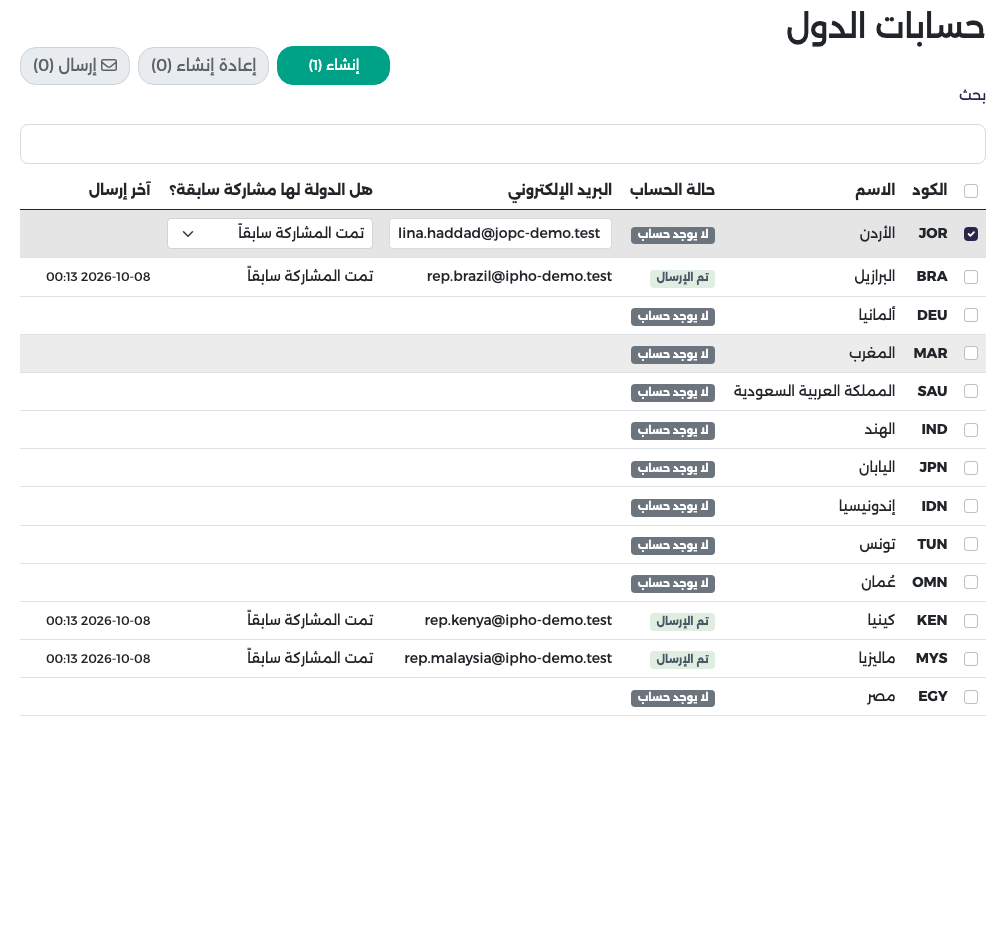Click last-sent date in MYS row
This screenshot has width=1006, height=933.
coord(98,658)
